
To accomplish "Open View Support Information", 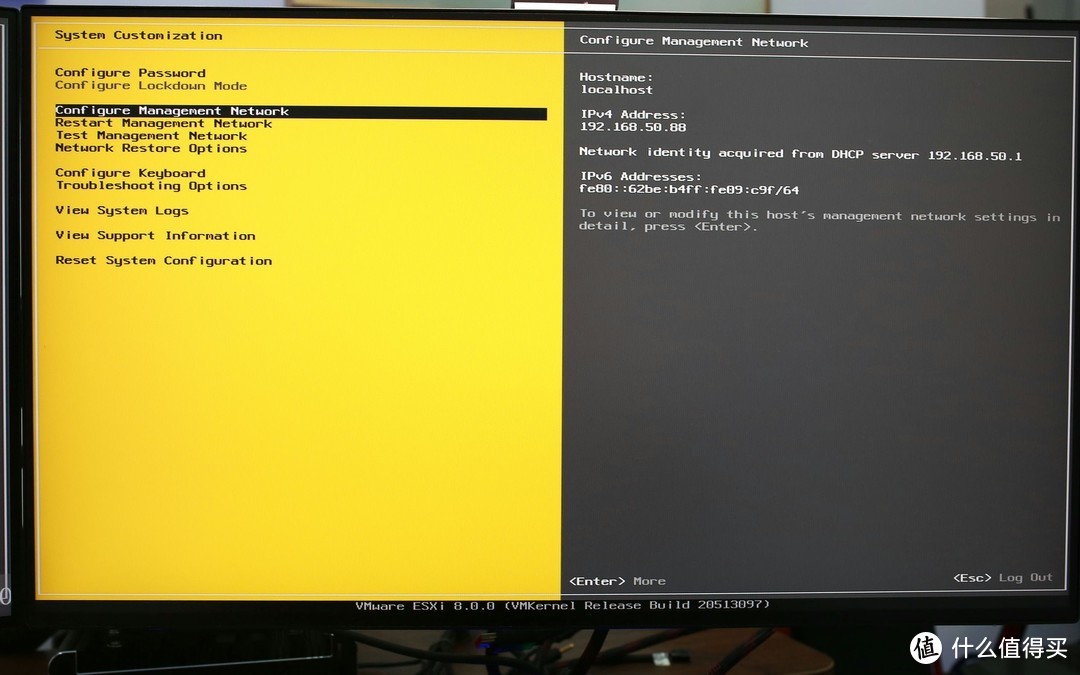I will click(x=155, y=235).
